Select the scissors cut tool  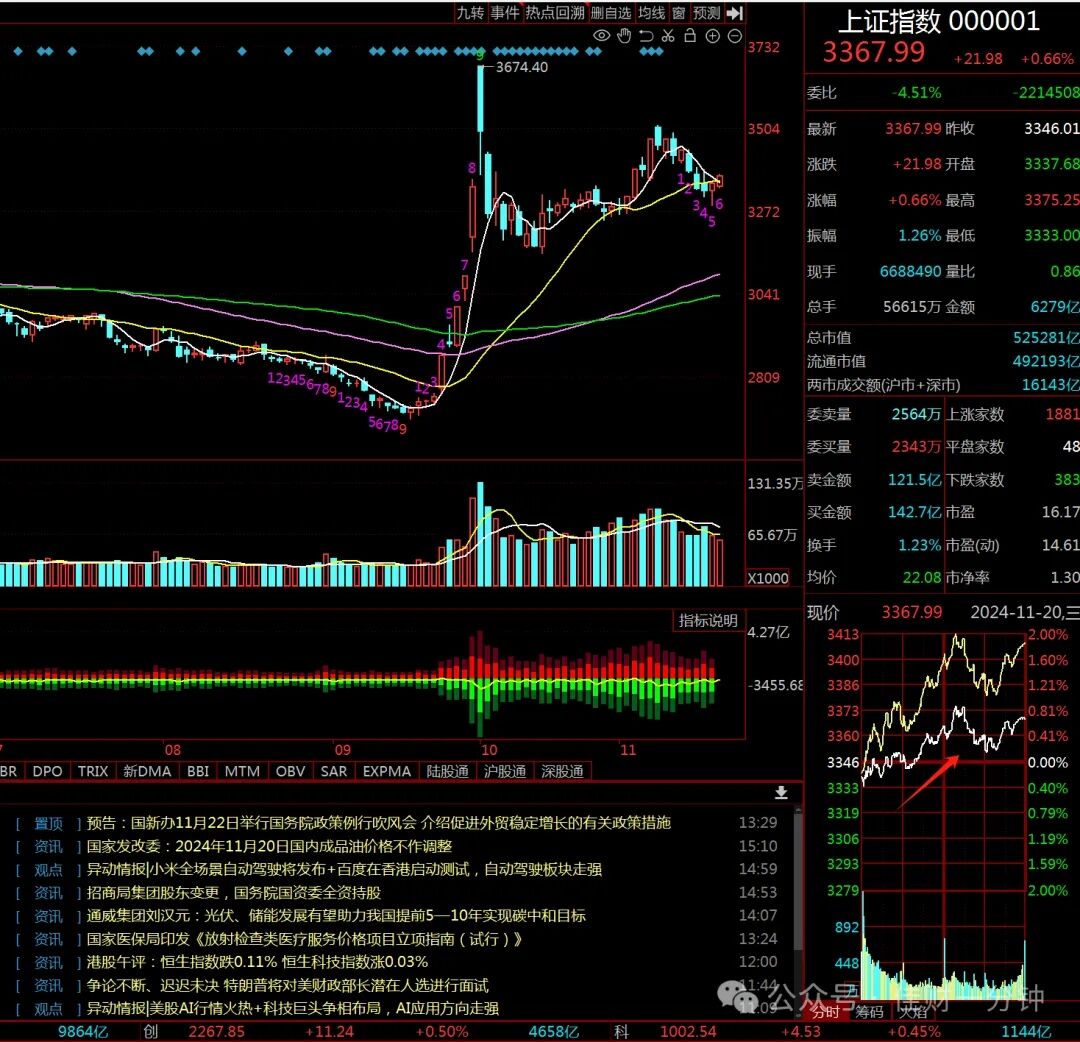click(668, 36)
